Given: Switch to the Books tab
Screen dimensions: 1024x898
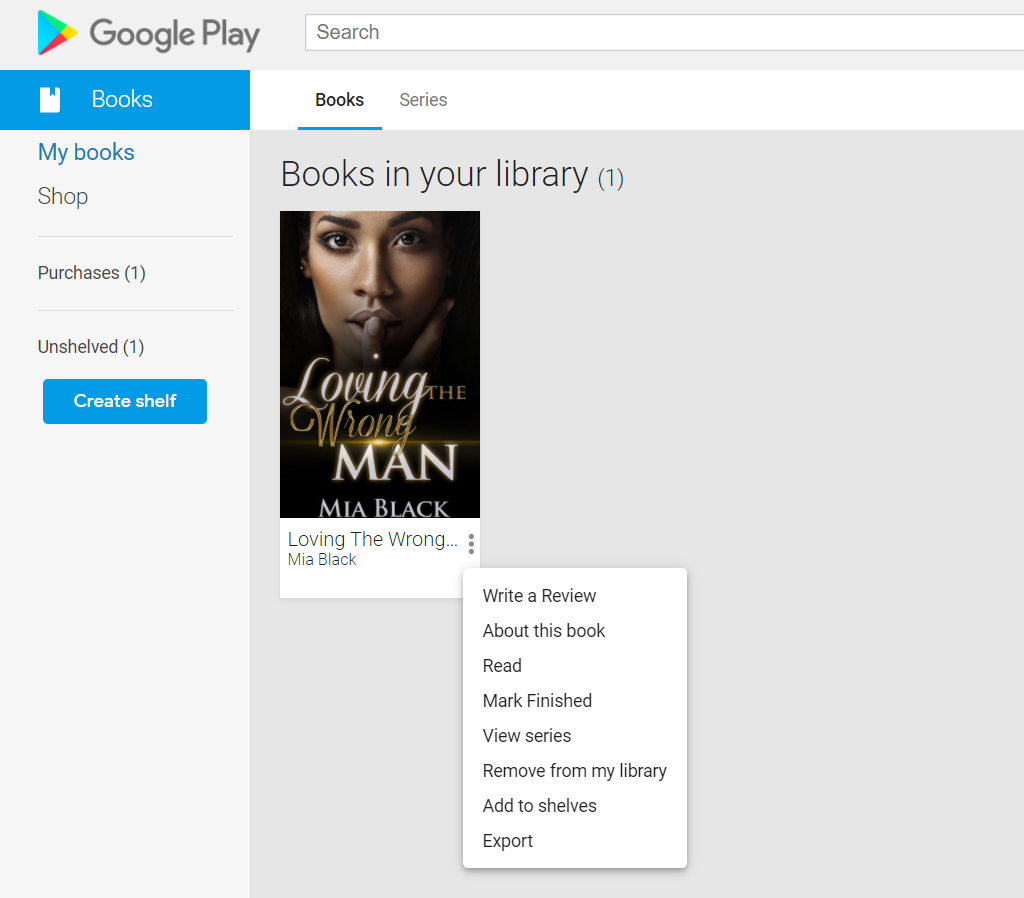Looking at the screenshot, I should point(340,100).
